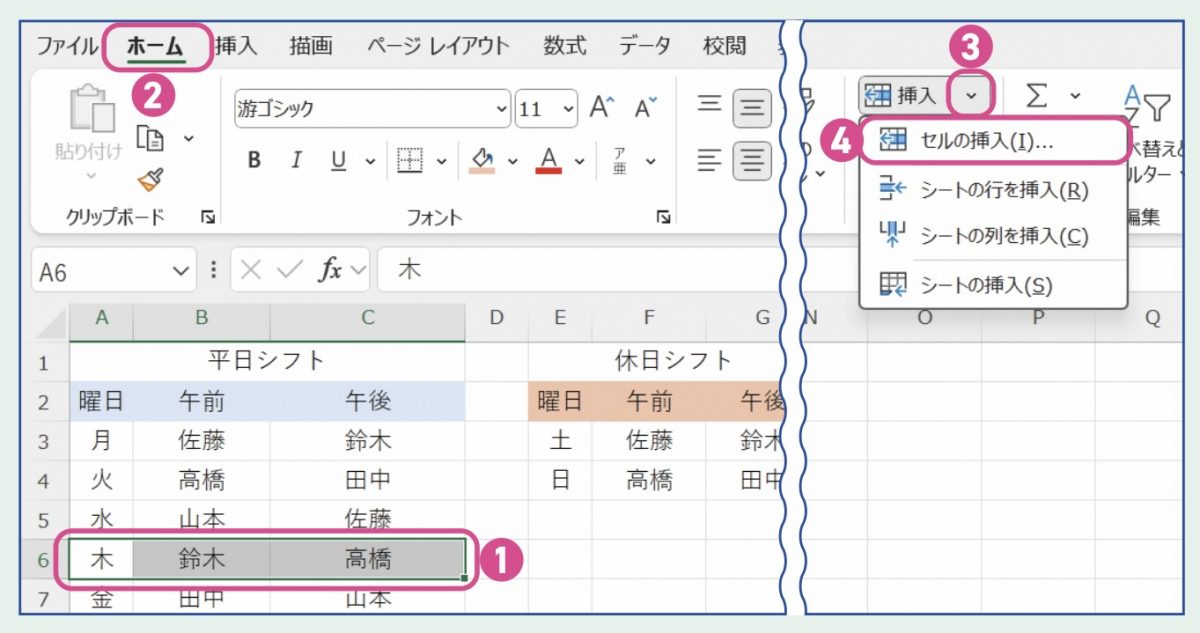Choose シートの挿入(S) from the menu
The width and height of the screenshot is (1200, 633).
(x=993, y=285)
